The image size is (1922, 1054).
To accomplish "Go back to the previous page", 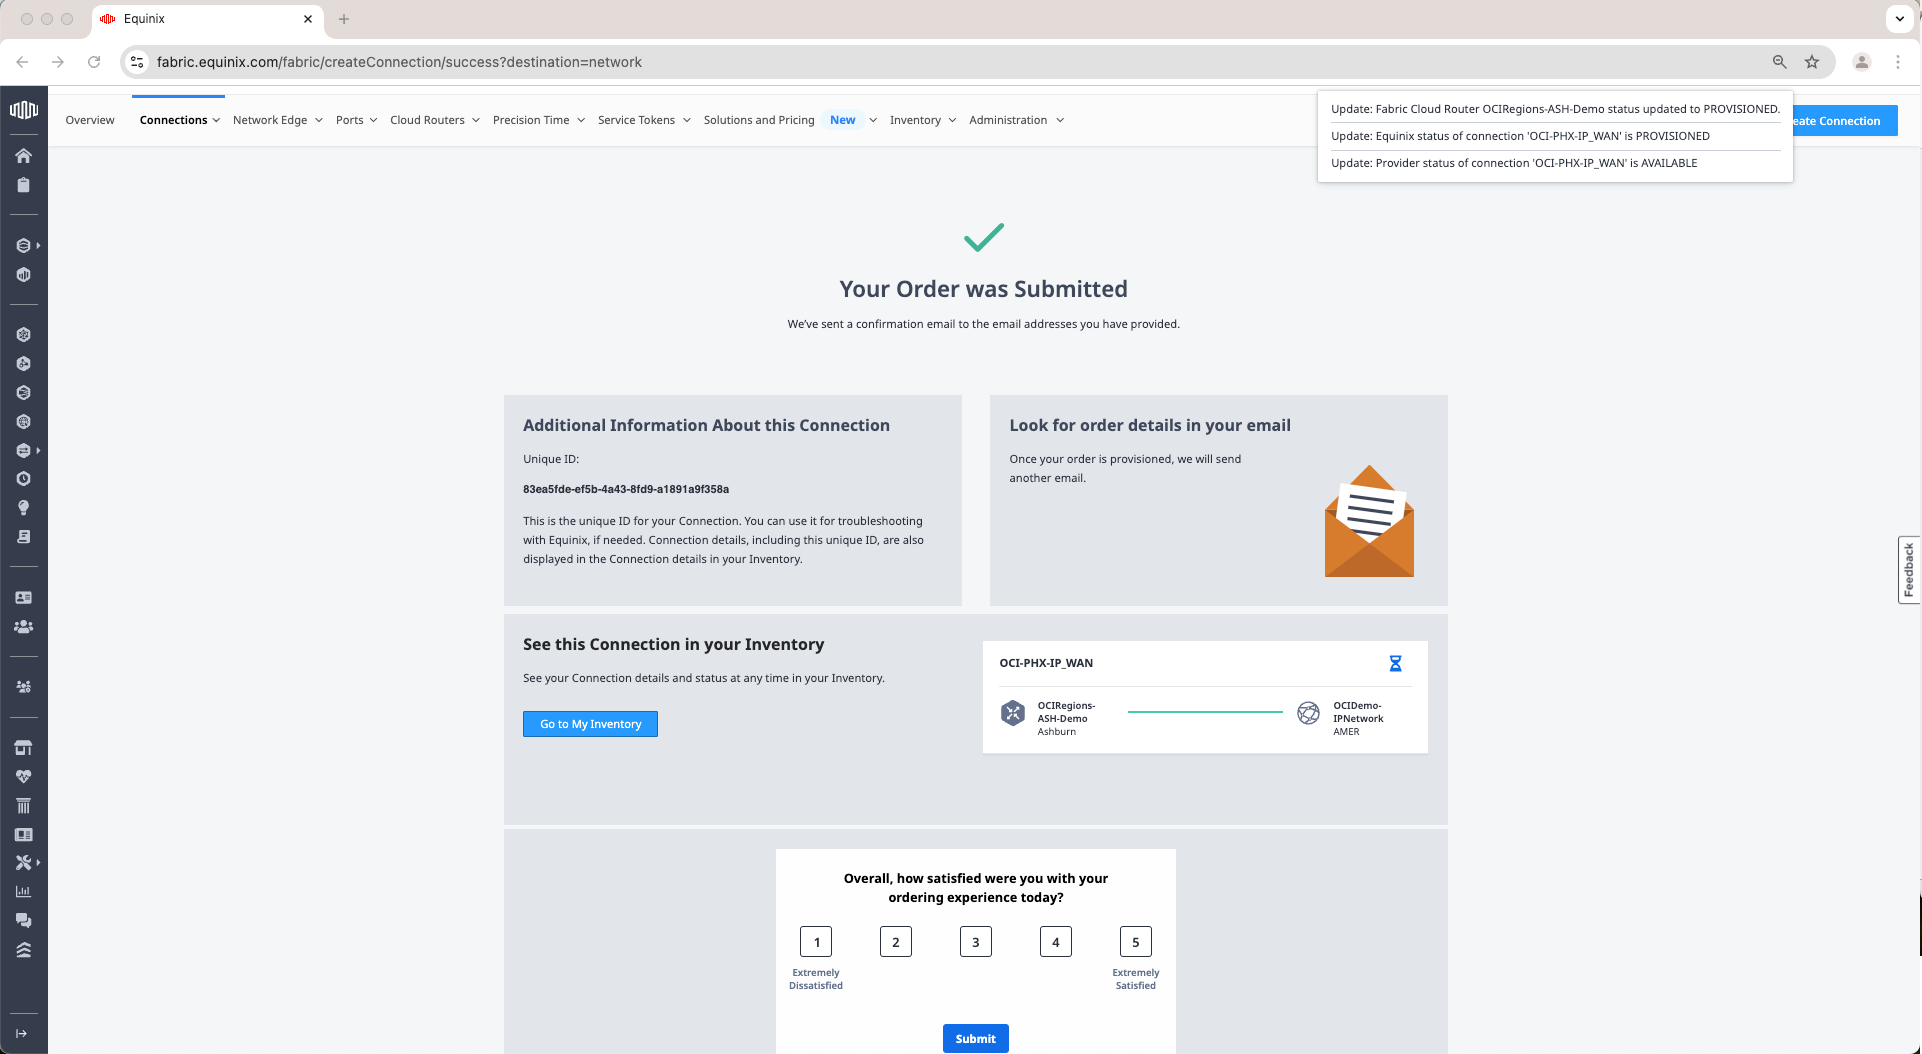I will coord(22,62).
